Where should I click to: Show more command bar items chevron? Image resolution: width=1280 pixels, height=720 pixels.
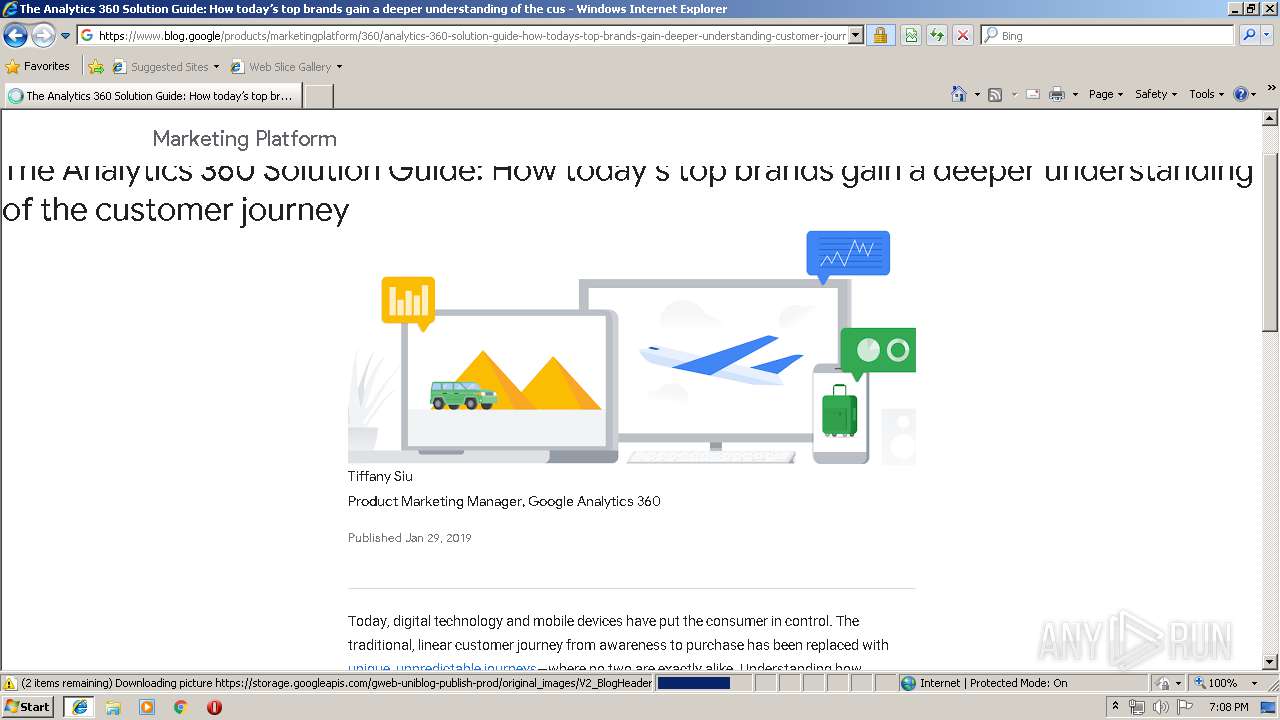(1271, 90)
